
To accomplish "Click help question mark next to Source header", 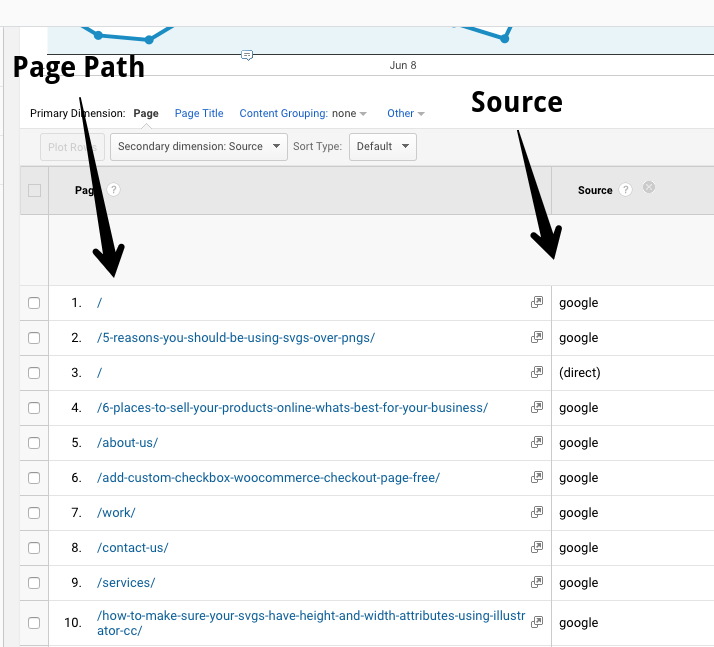I will coord(626,190).
